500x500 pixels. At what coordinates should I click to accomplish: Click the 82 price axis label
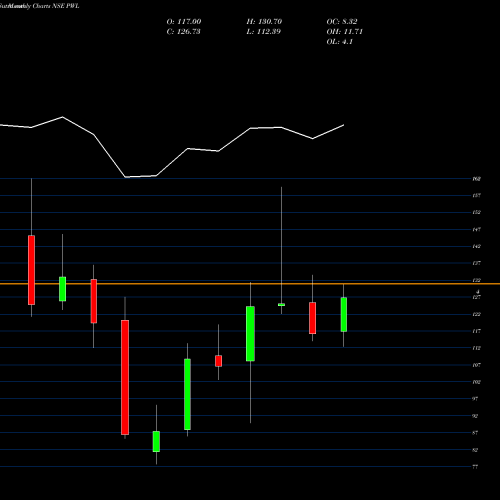pos(475,450)
